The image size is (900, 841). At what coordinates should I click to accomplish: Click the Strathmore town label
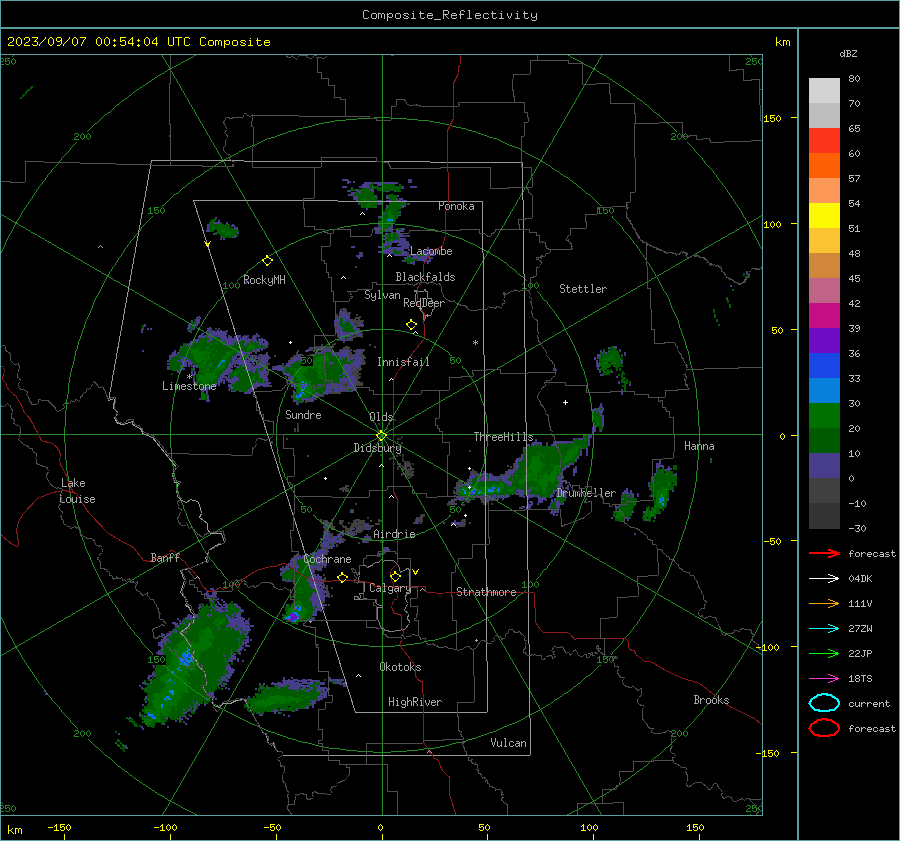pyautogui.click(x=486, y=592)
